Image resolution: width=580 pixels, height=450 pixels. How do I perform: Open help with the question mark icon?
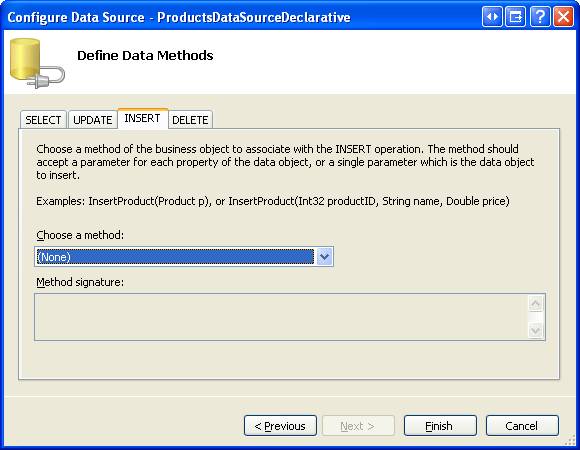click(540, 17)
